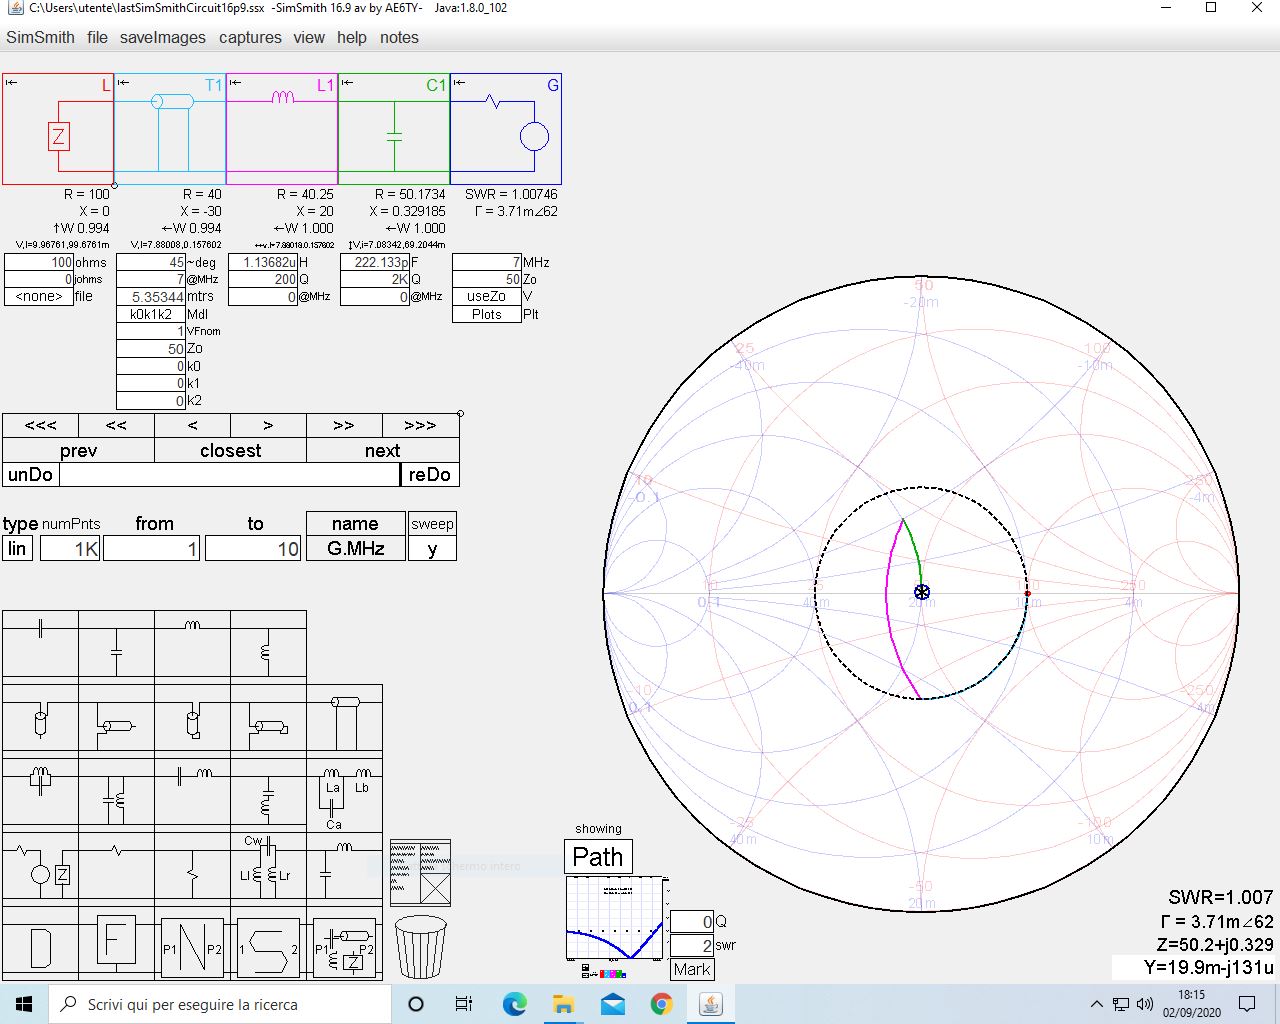Viewport: 1280px width, 1024px height.
Task: Toggle the Path showing button
Action: coord(598,857)
